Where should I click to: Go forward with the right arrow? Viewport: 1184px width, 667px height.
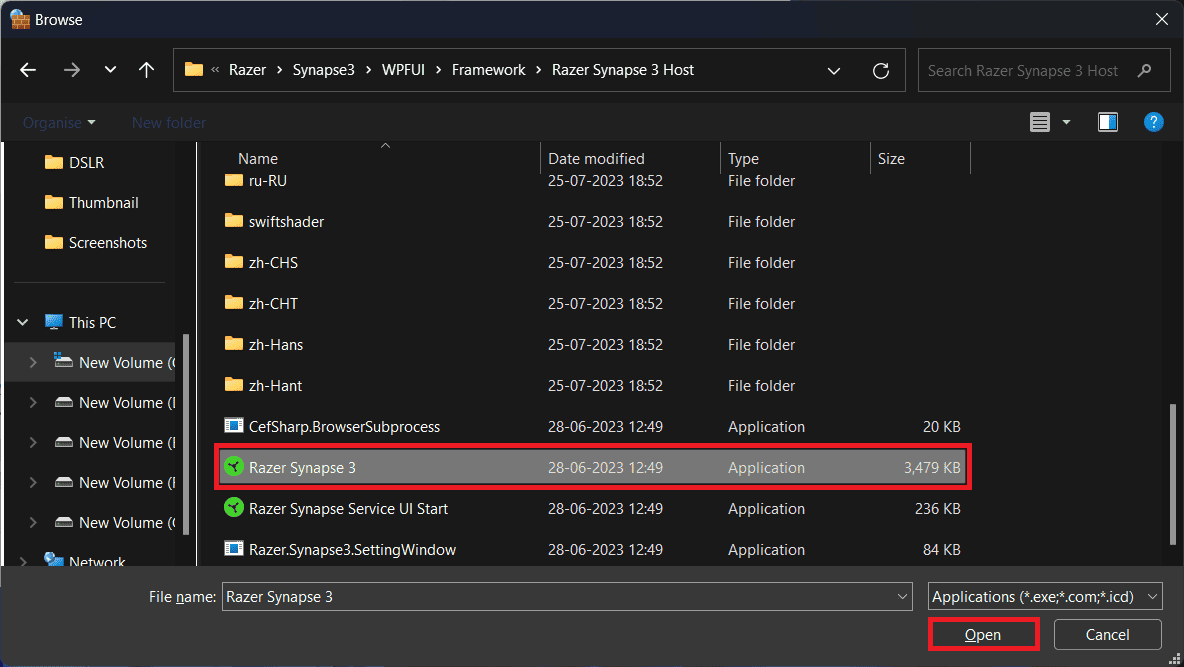coord(72,70)
